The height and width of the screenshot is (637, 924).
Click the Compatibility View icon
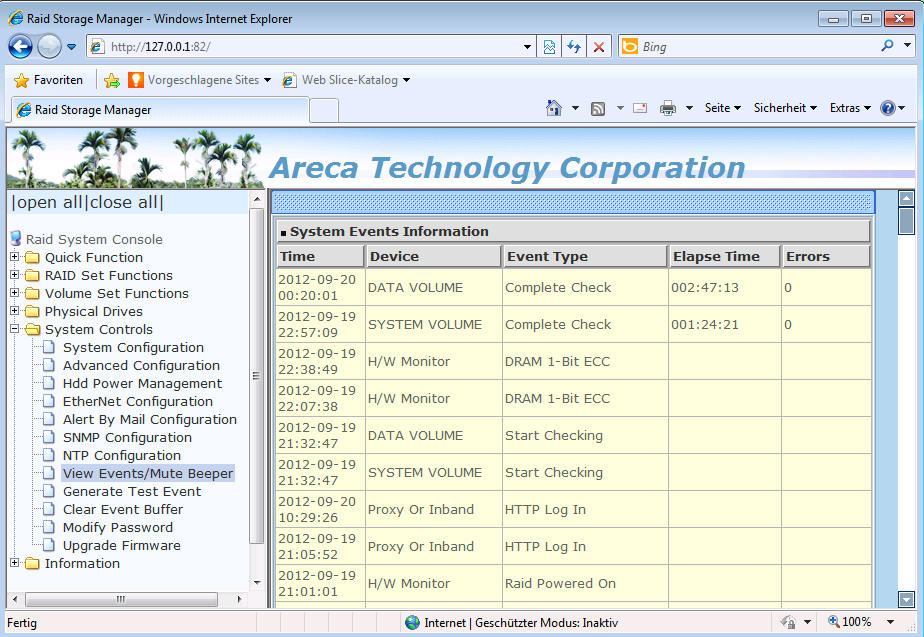[549, 47]
